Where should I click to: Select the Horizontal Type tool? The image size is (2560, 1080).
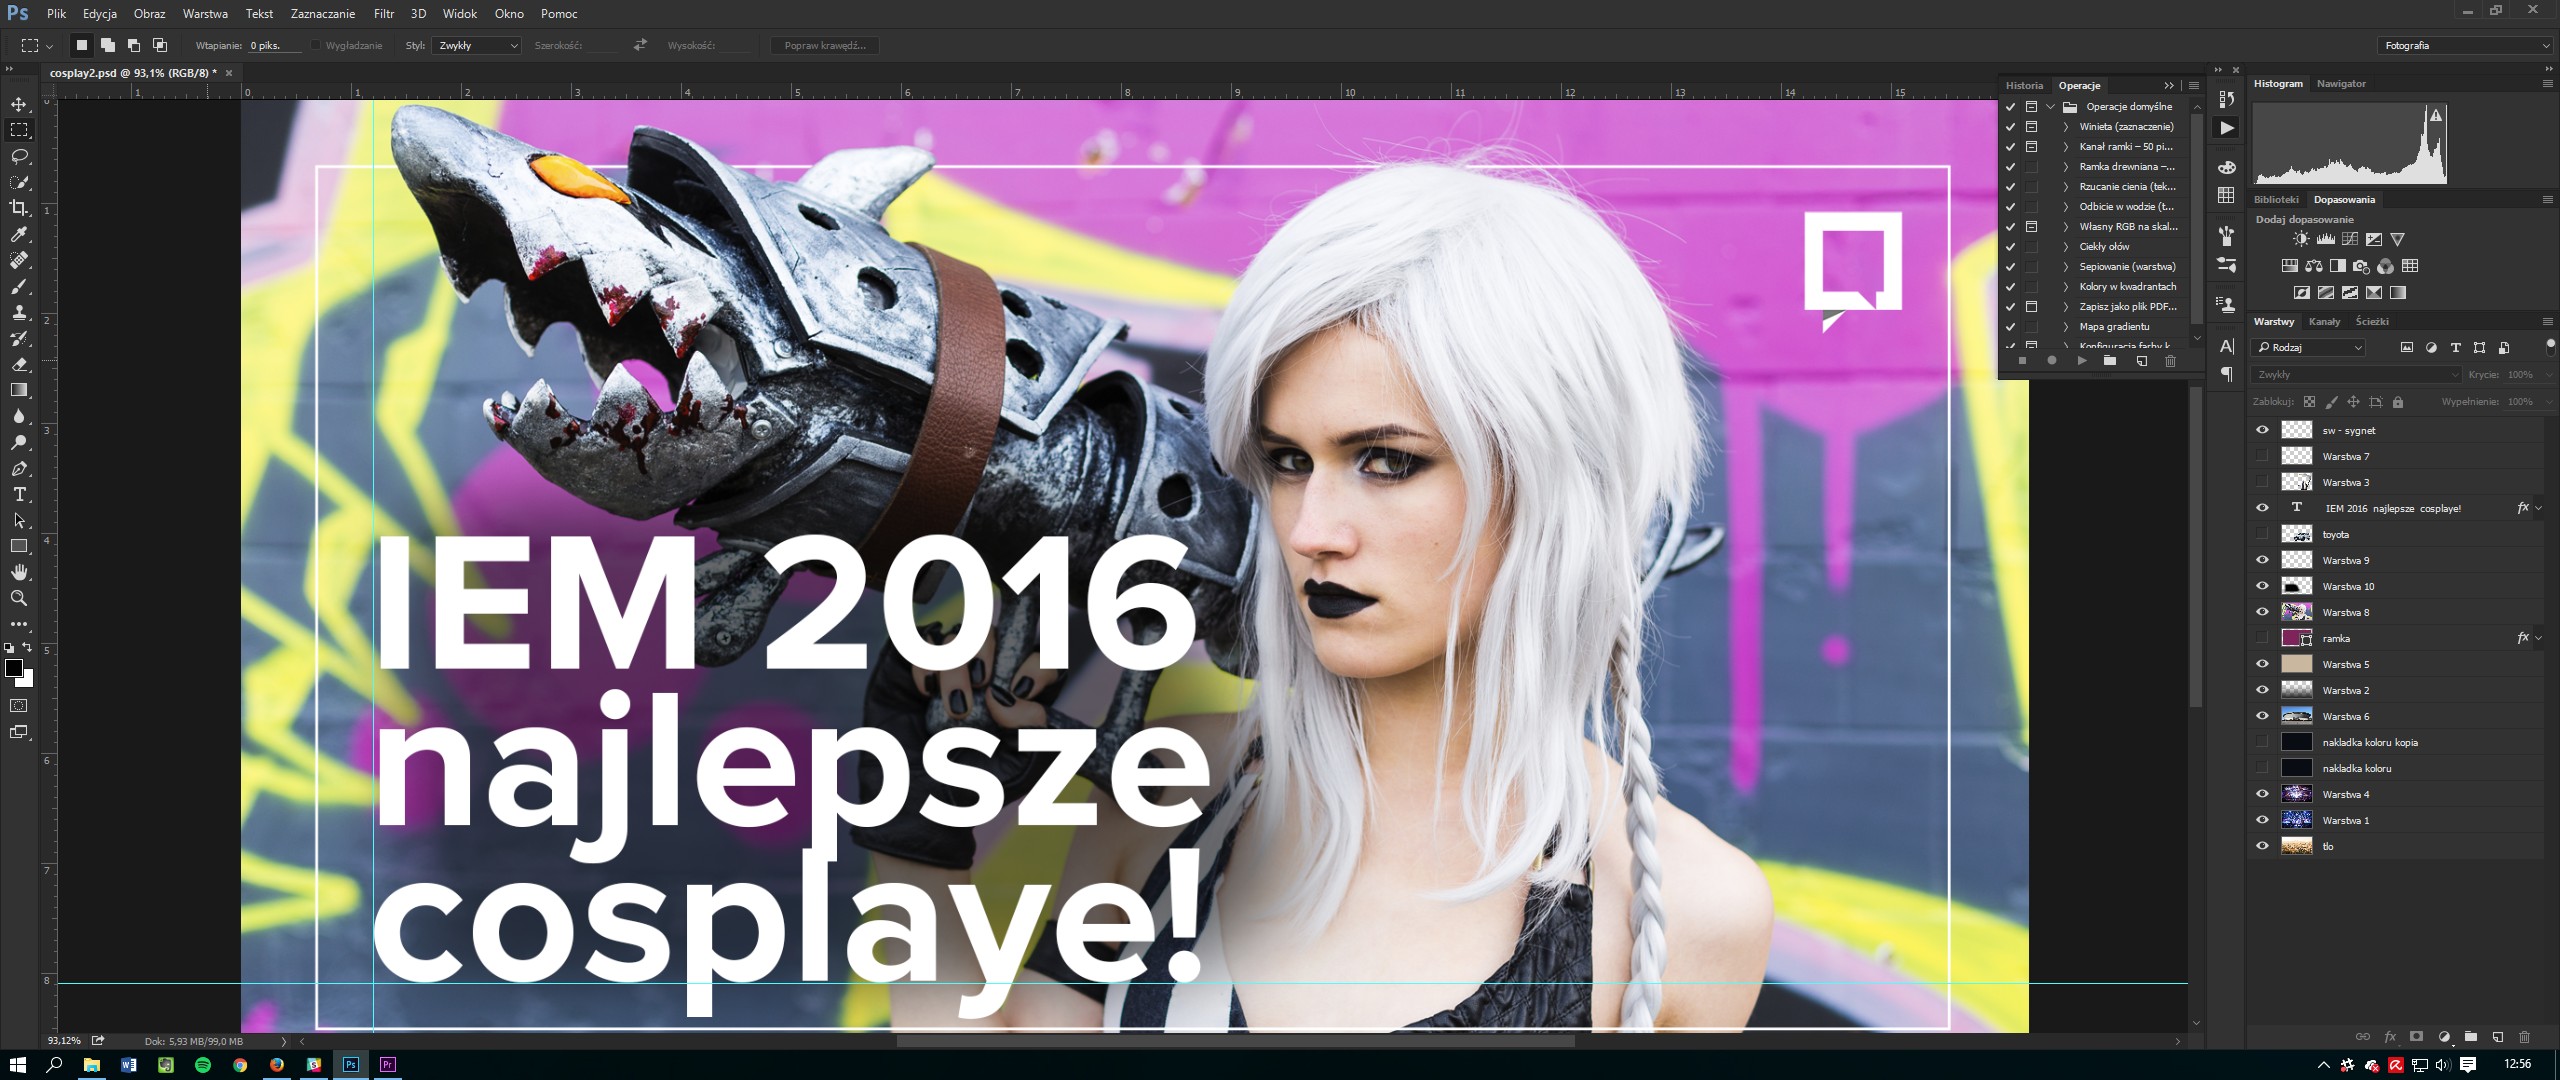click(x=19, y=494)
